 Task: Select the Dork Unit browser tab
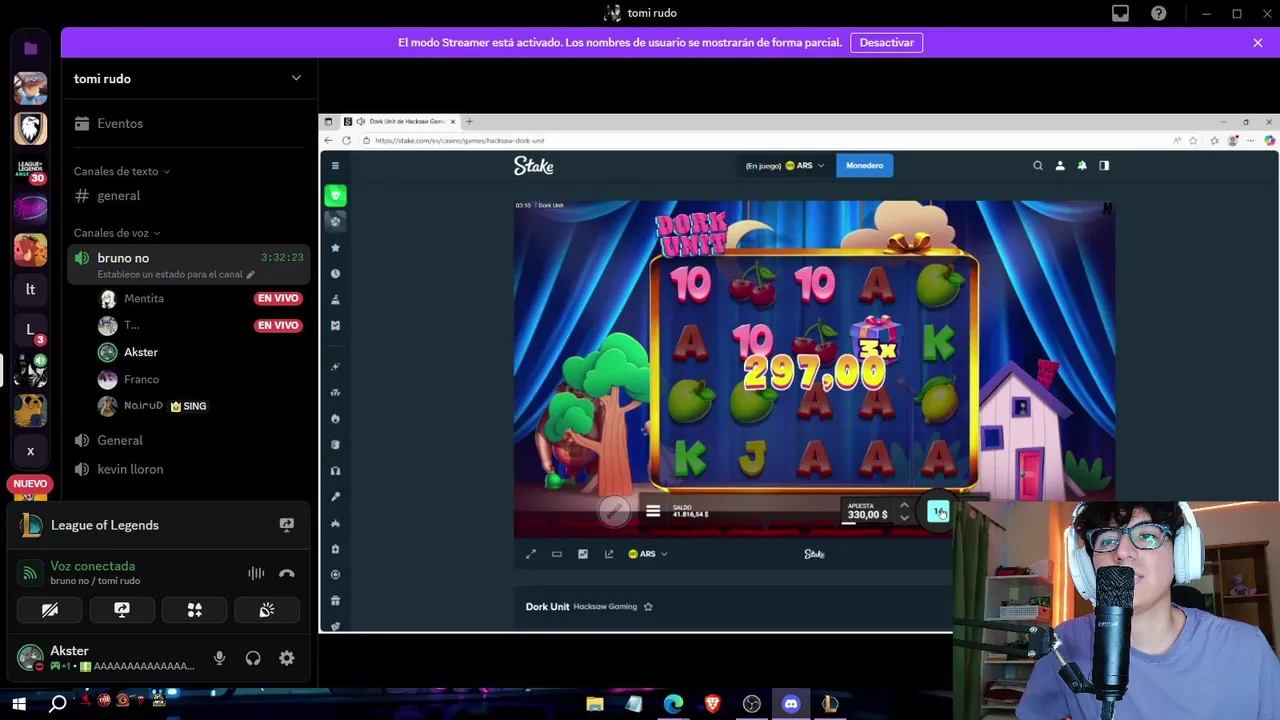click(399, 121)
